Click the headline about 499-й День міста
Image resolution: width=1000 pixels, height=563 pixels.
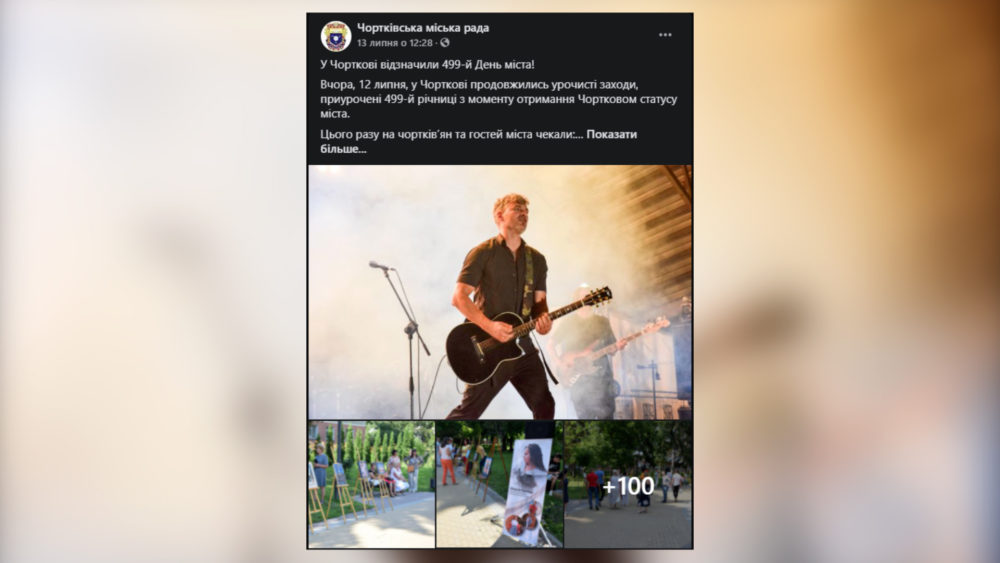427,64
